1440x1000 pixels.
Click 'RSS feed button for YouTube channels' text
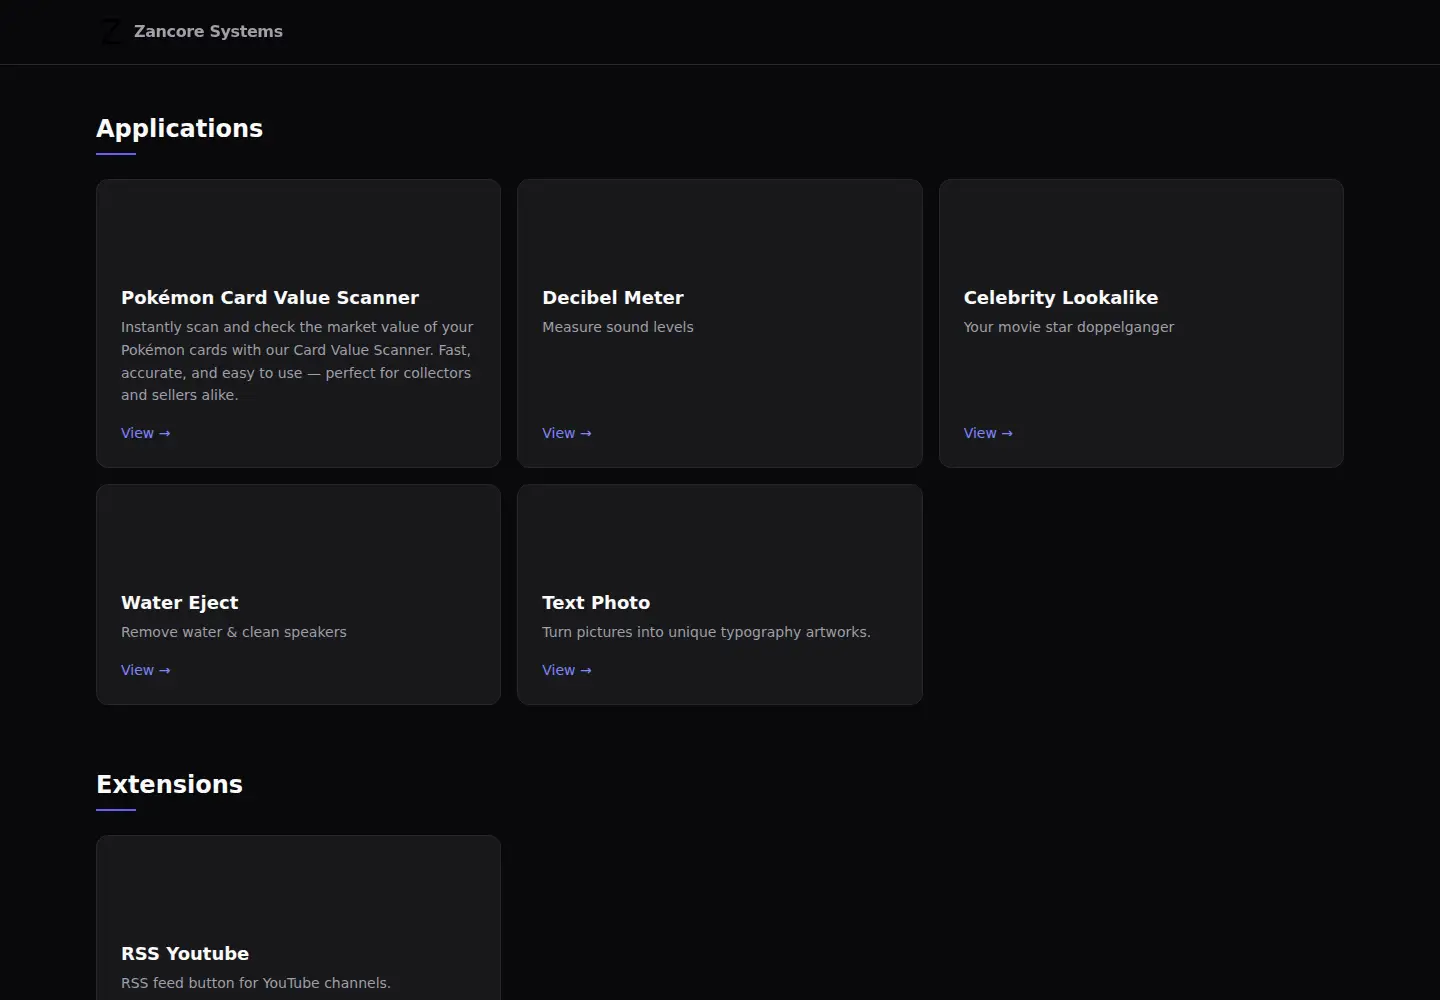[256, 983]
